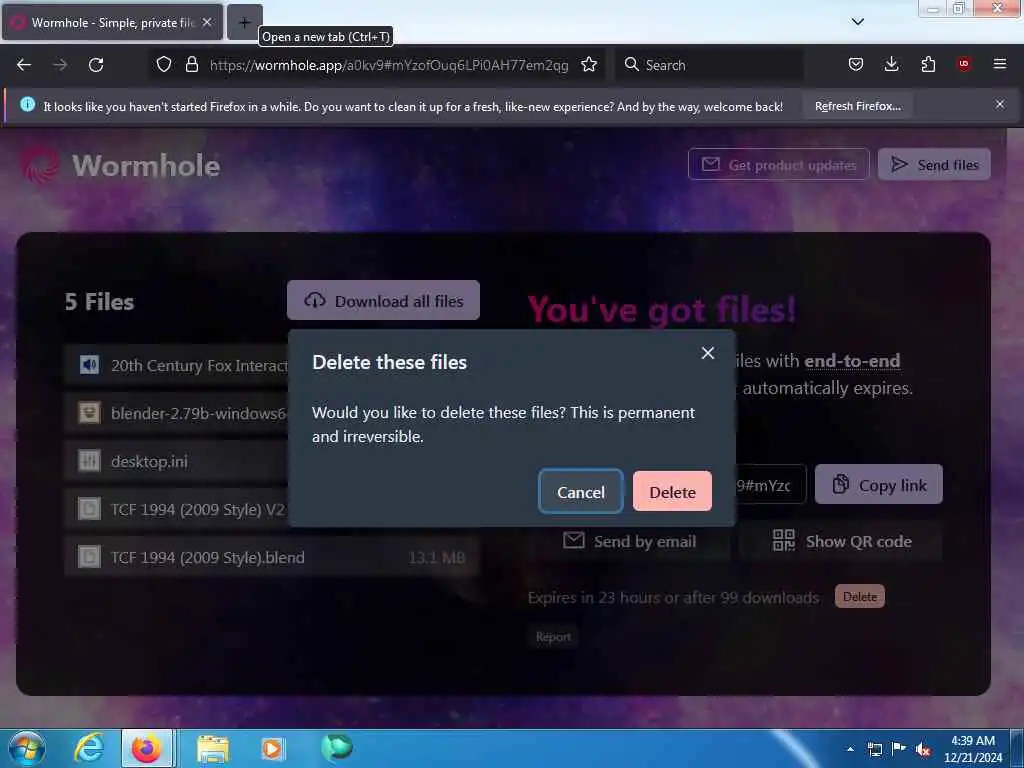The height and width of the screenshot is (768, 1024).
Task: Open the green globe app in taskbar
Action: (337, 747)
